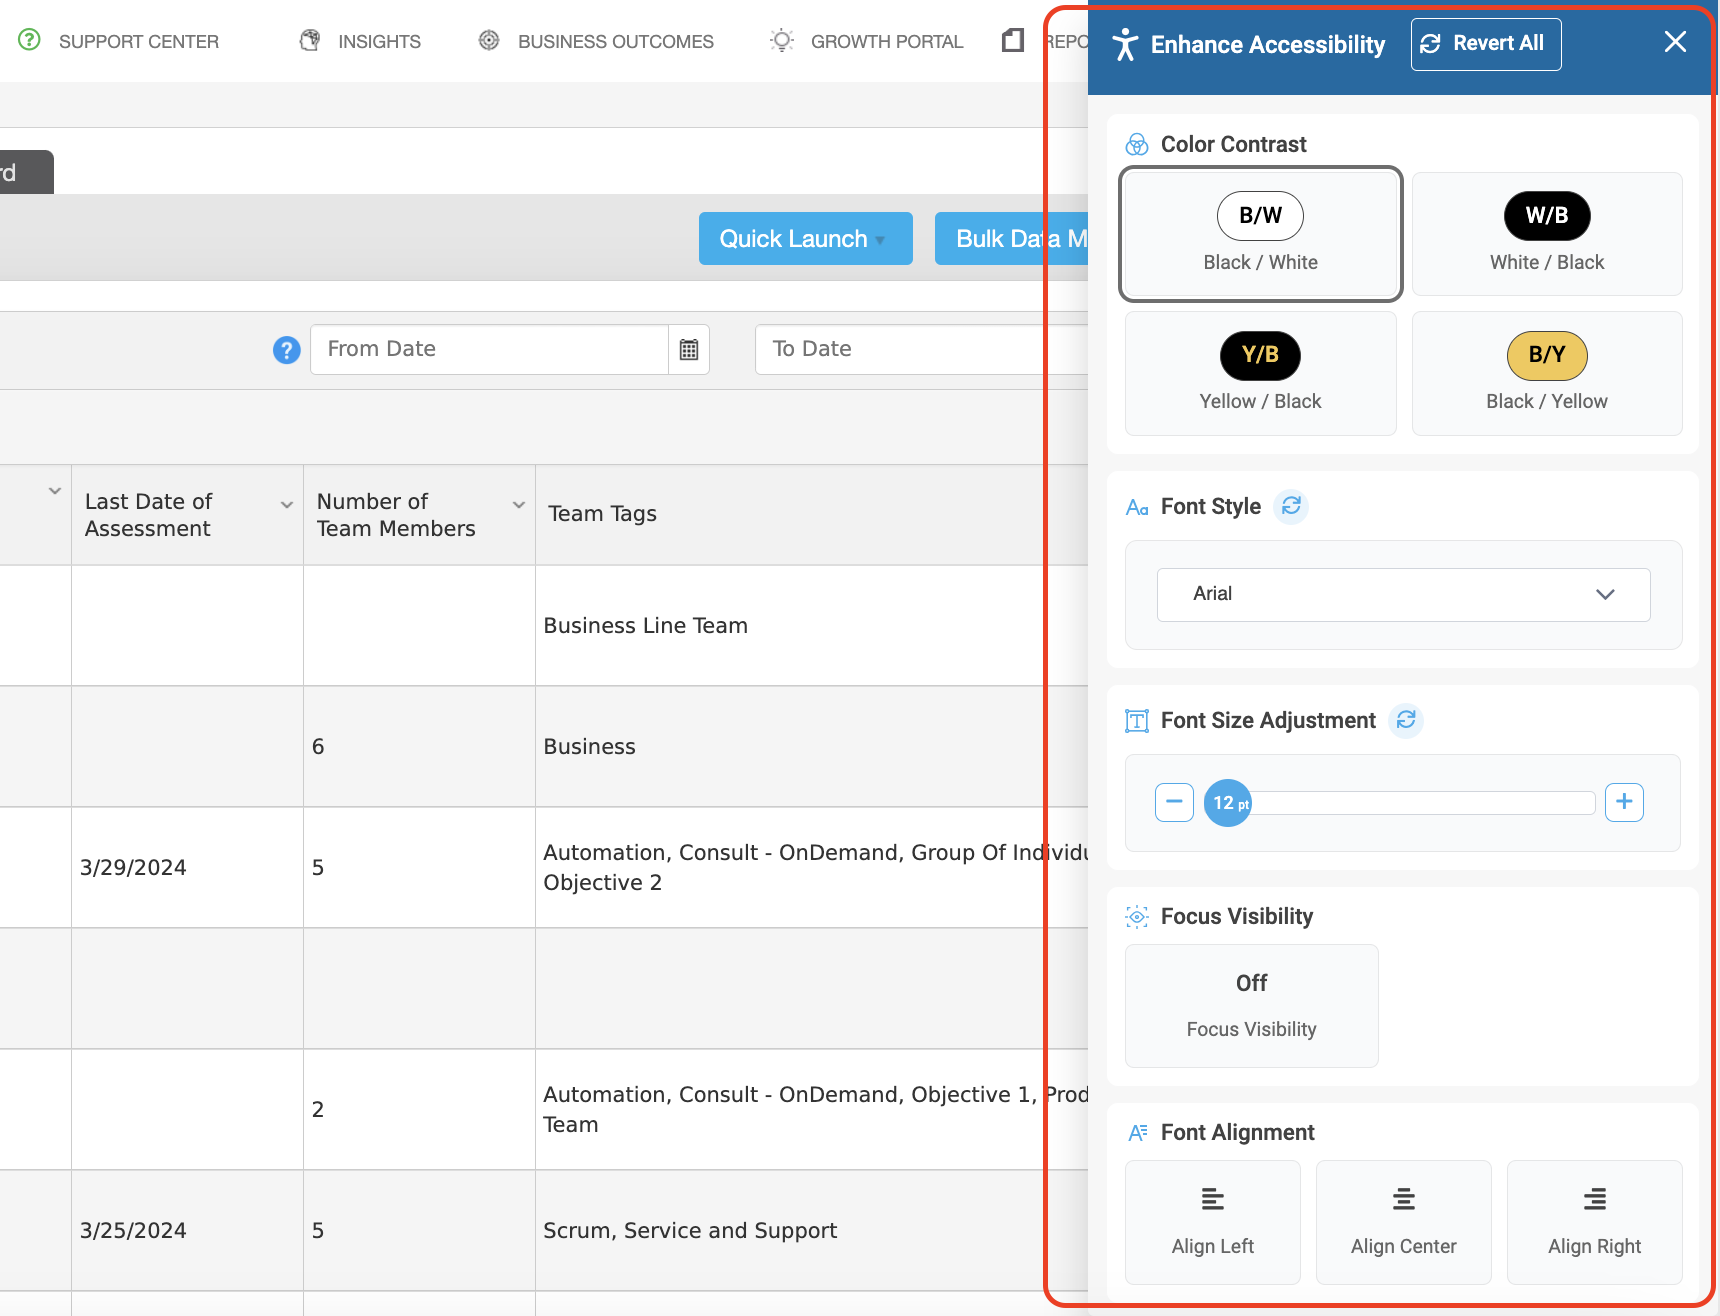This screenshot has width=1720, height=1316.
Task: Increase font size with the plus button
Action: pos(1624,802)
